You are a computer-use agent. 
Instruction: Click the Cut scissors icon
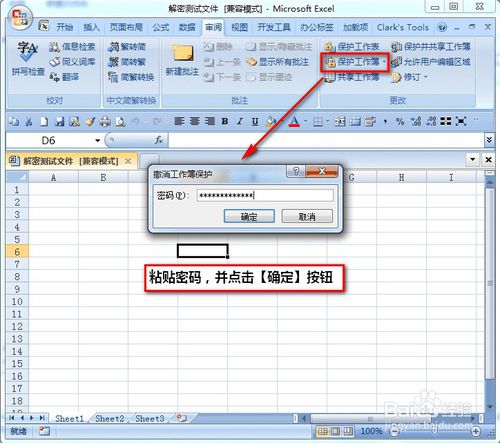[x=29, y=122]
